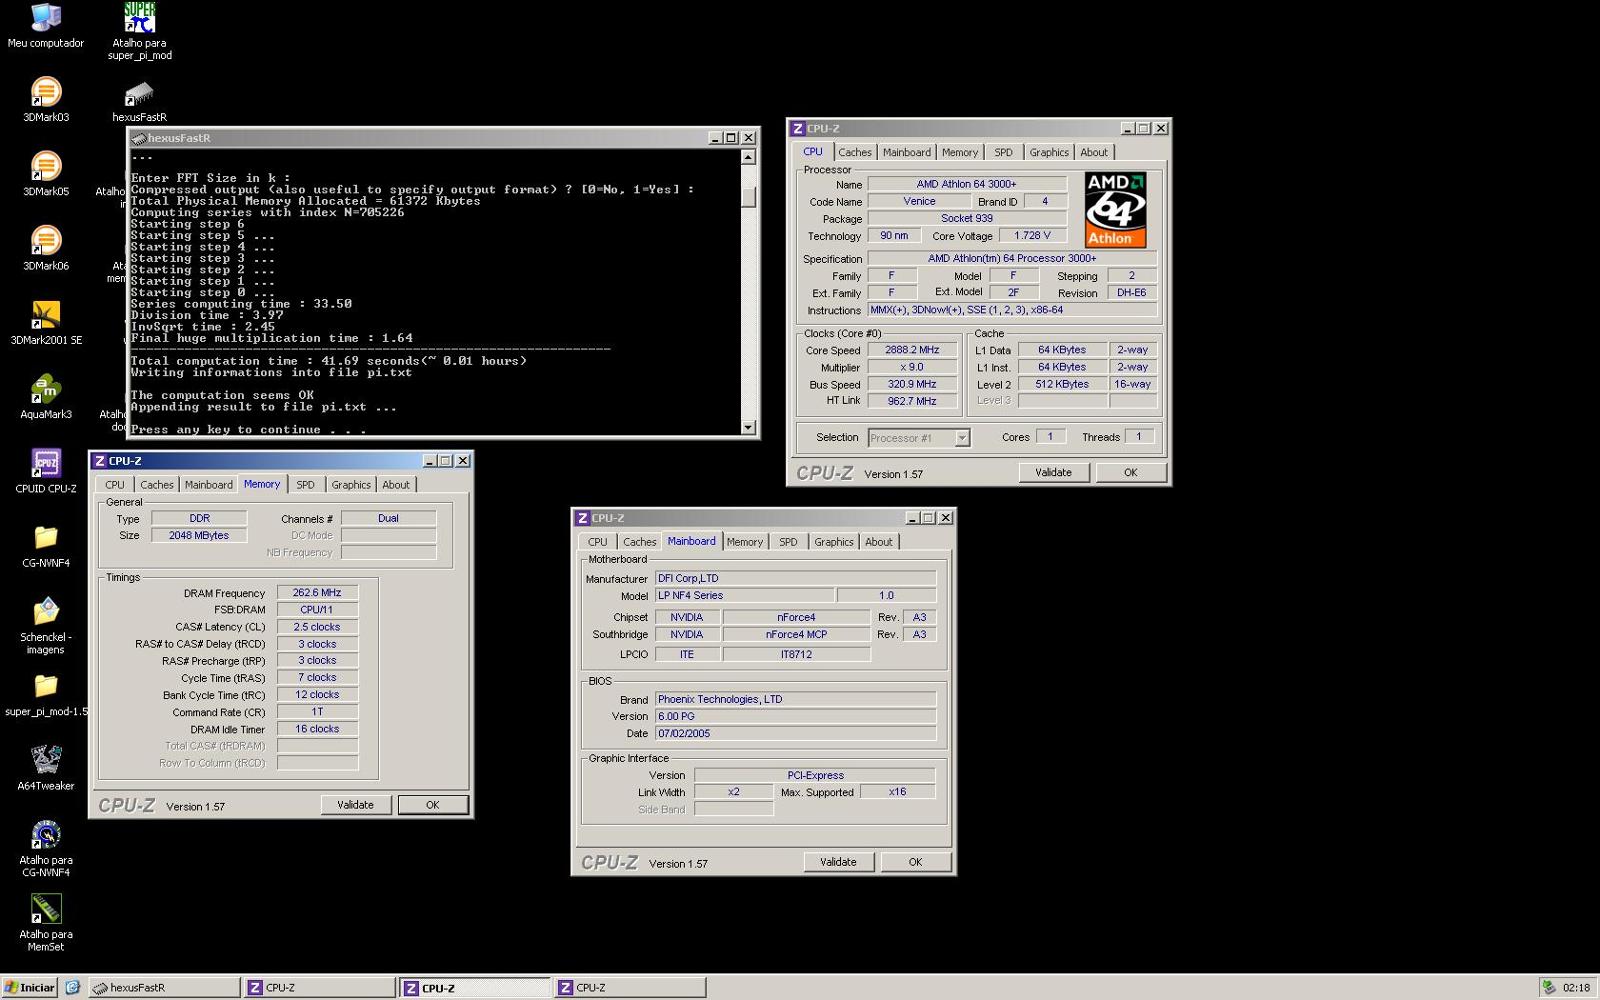Open SPD tab in Memory CPU-Z window

[305, 484]
